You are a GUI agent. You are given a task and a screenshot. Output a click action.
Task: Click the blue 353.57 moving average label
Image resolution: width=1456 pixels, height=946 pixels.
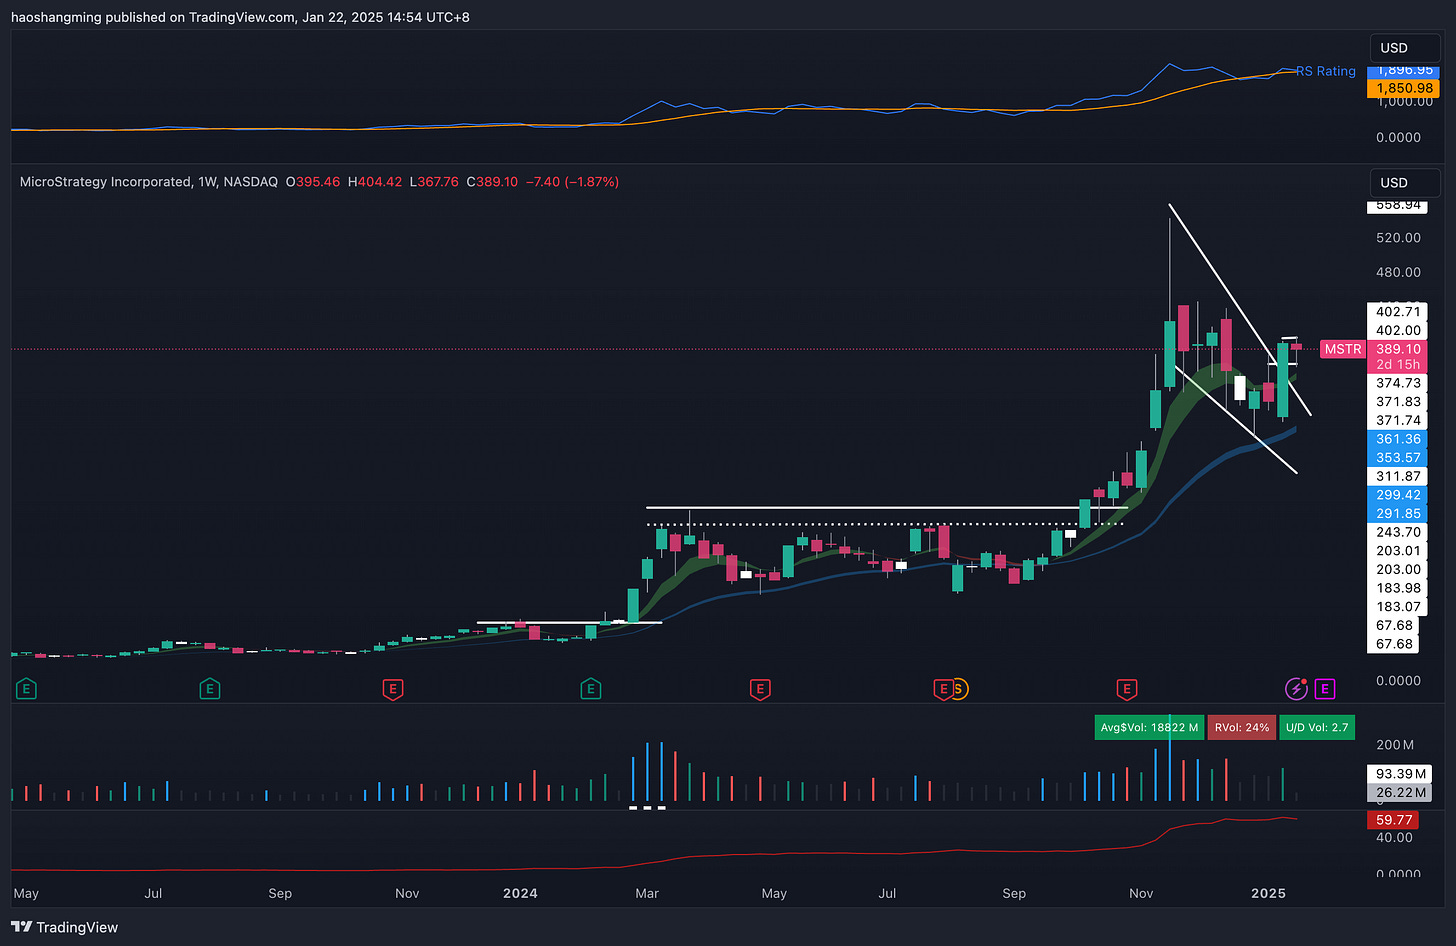(1398, 458)
